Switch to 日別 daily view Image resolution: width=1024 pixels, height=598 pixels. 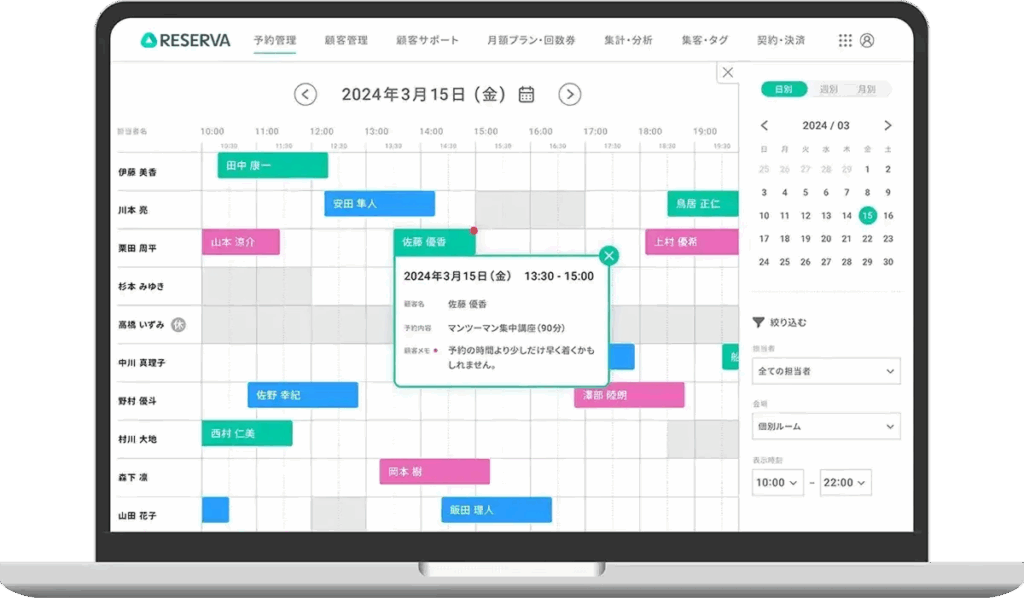(x=783, y=89)
